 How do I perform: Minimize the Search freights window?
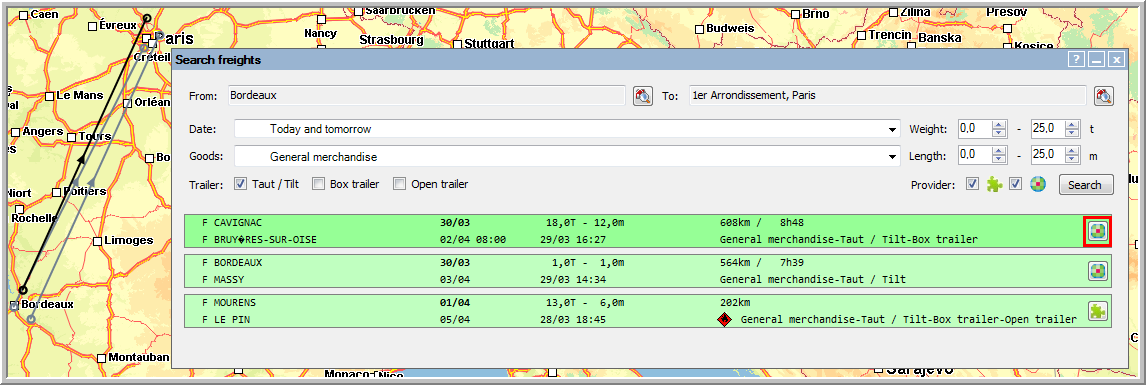(1096, 60)
